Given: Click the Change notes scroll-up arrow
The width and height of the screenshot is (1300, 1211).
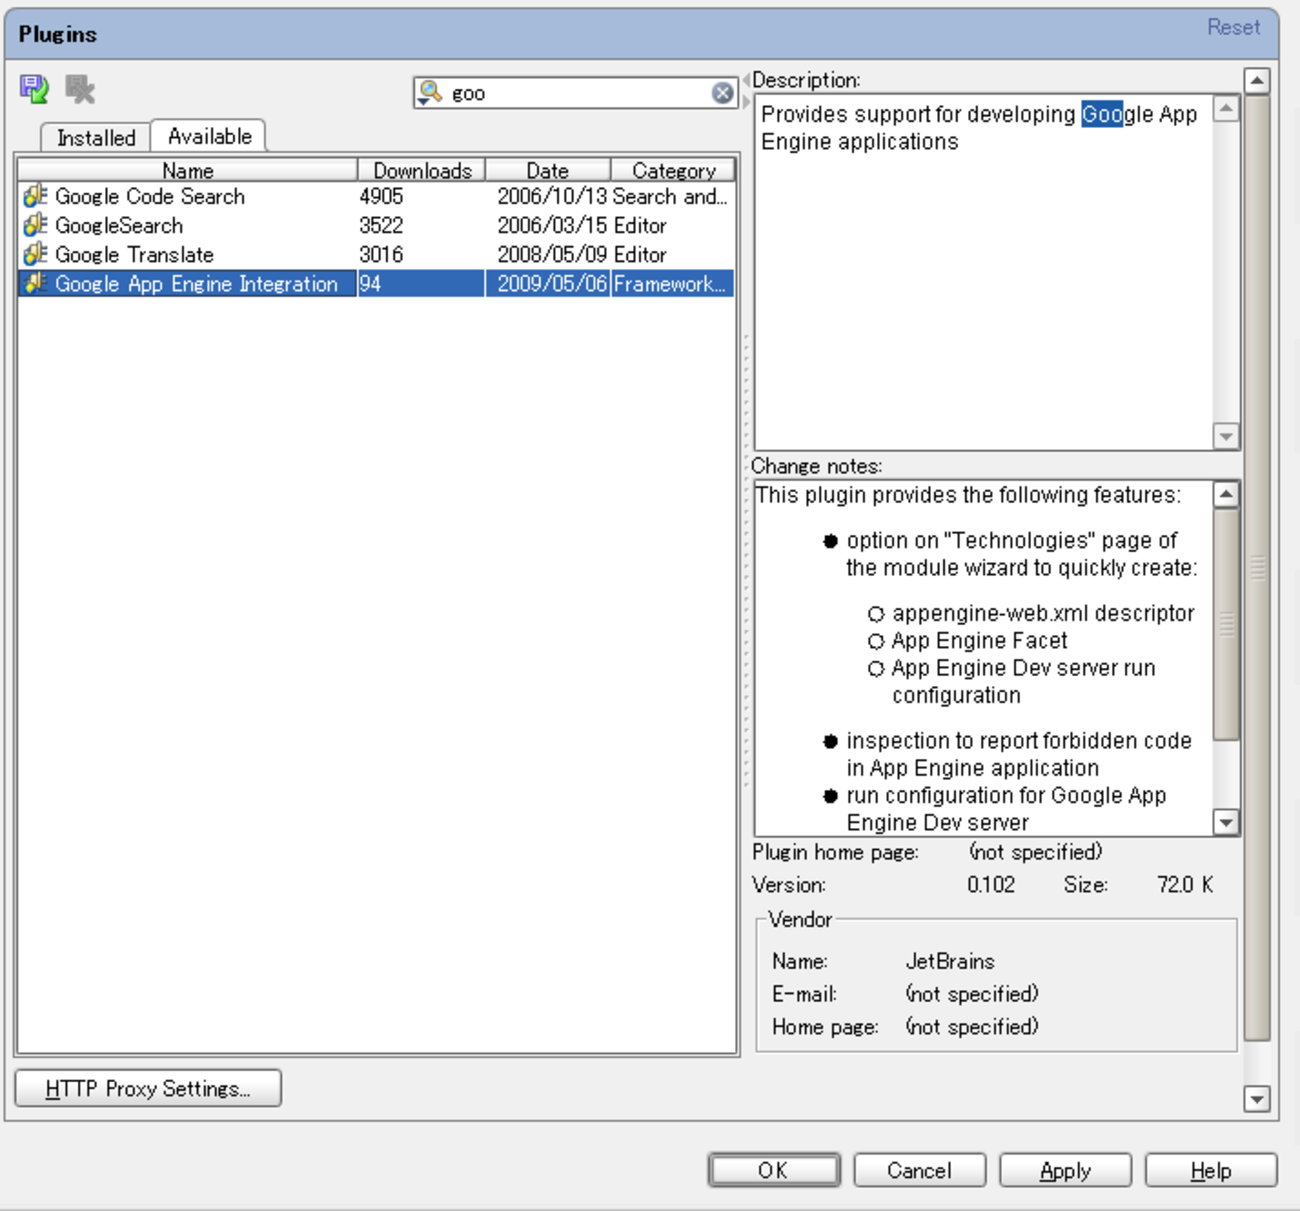Looking at the screenshot, I should click(1226, 494).
